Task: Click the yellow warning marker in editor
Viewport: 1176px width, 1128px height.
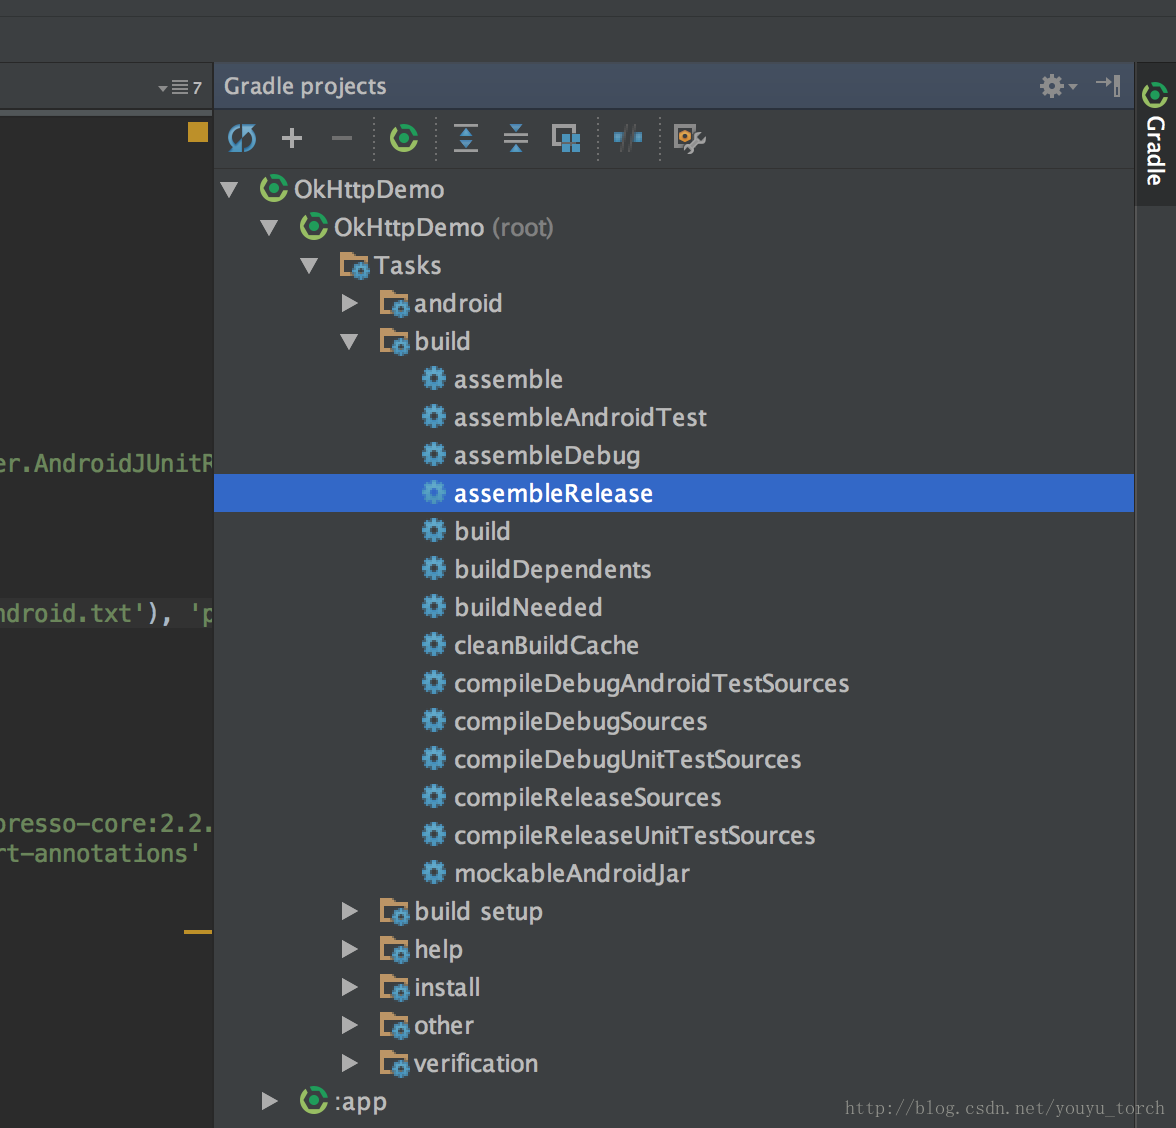Action: click(x=198, y=132)
